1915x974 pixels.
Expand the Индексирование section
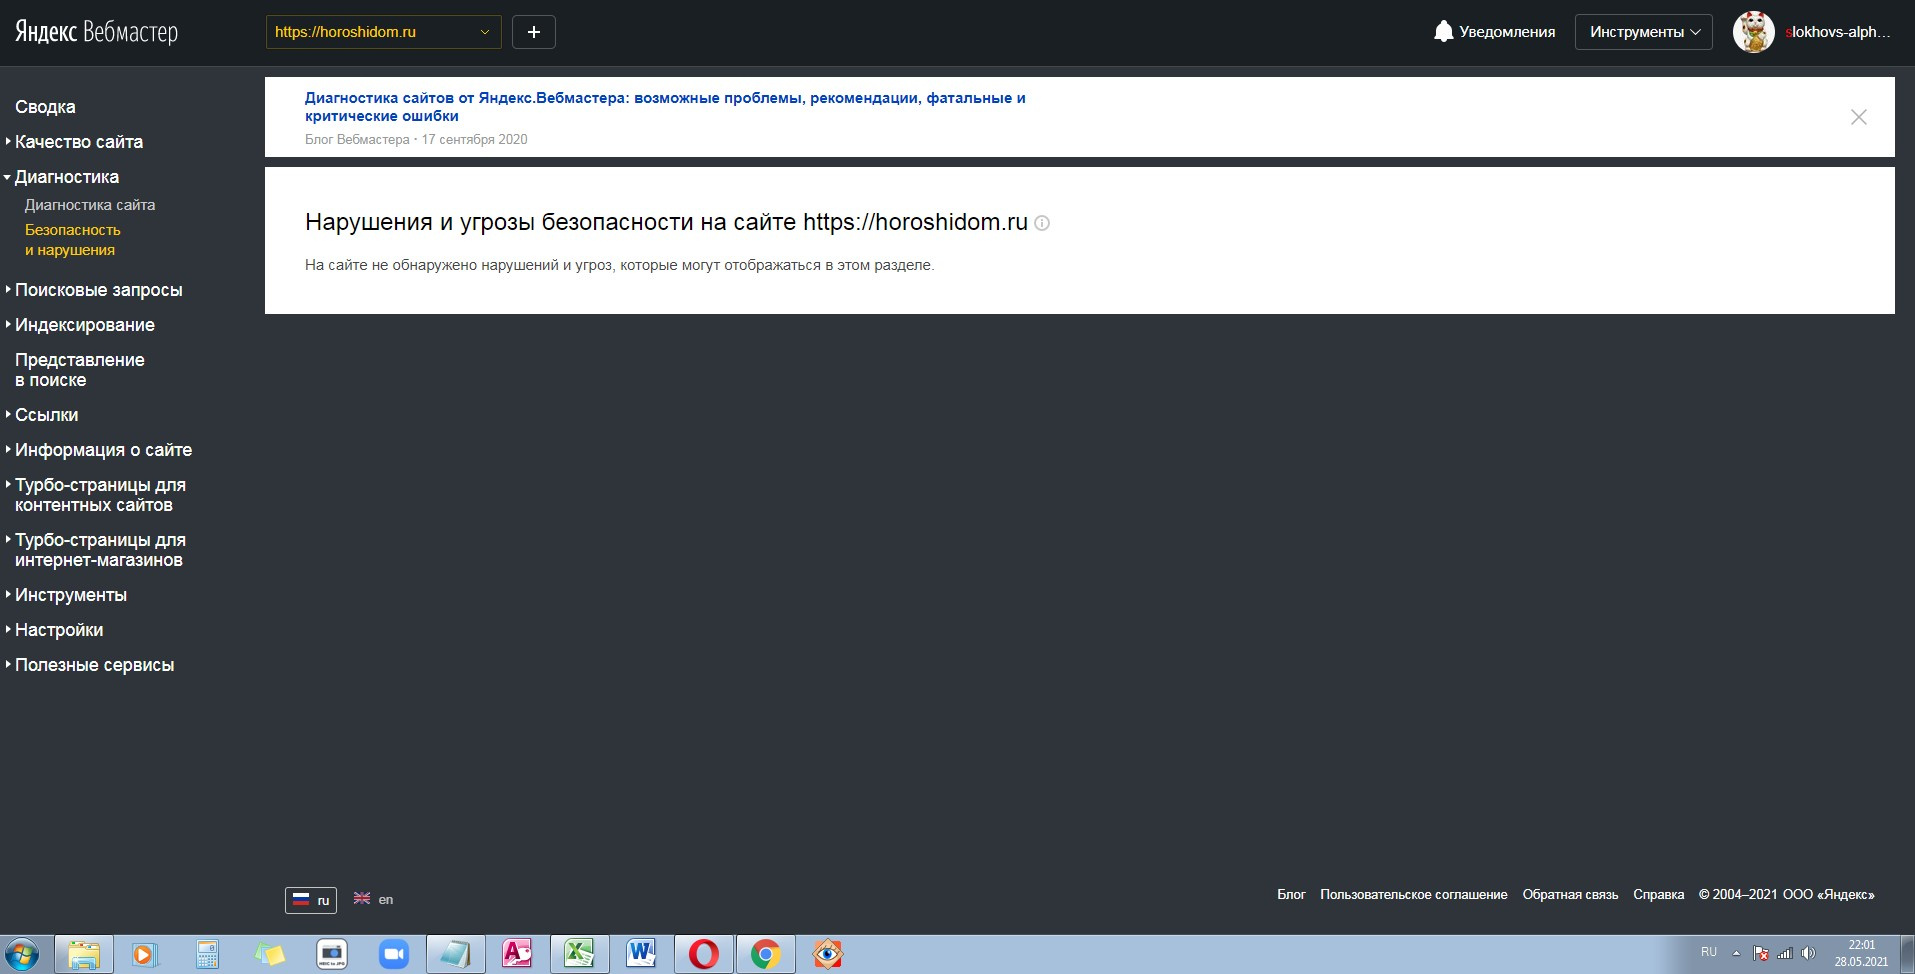84,325
